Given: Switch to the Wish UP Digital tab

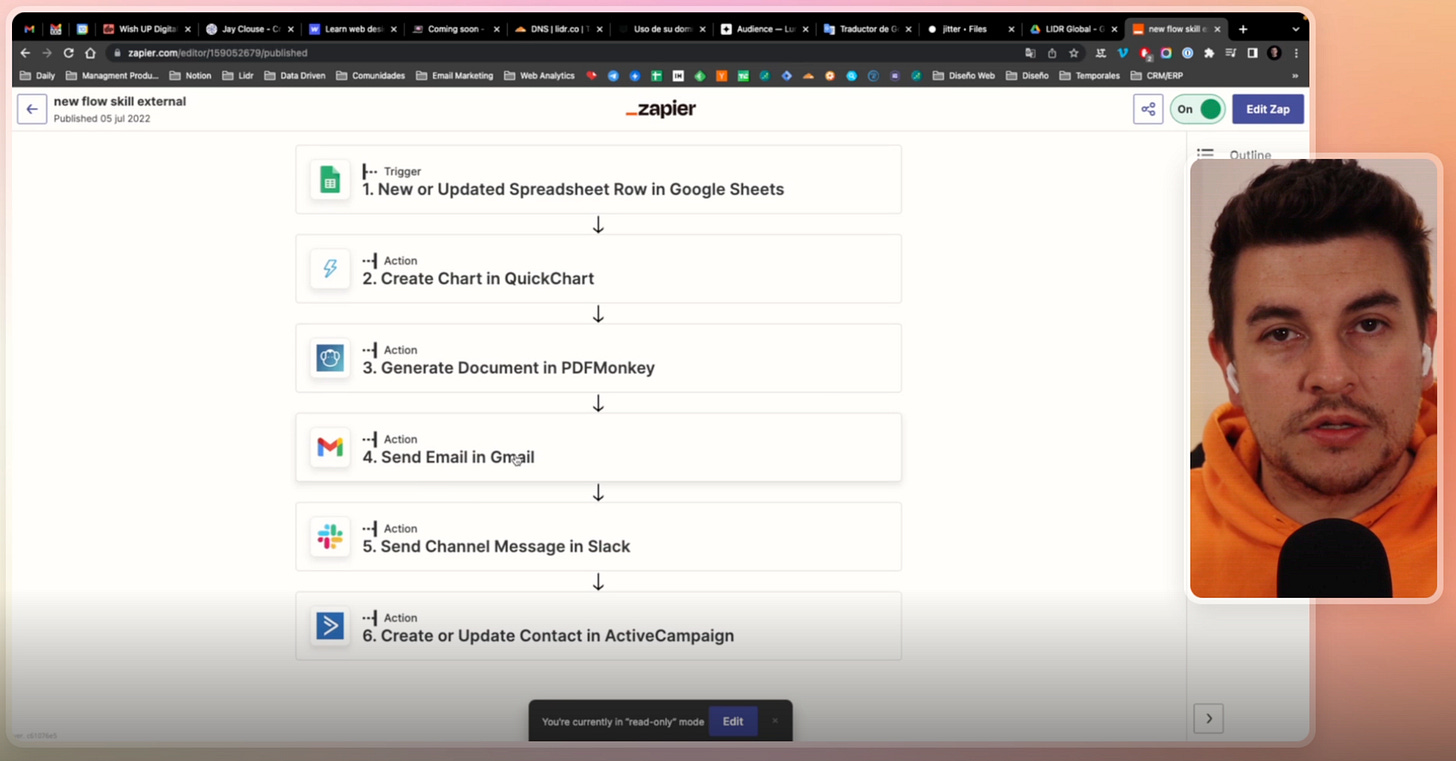Looking at the screenshot, I should tap(146, 29).
